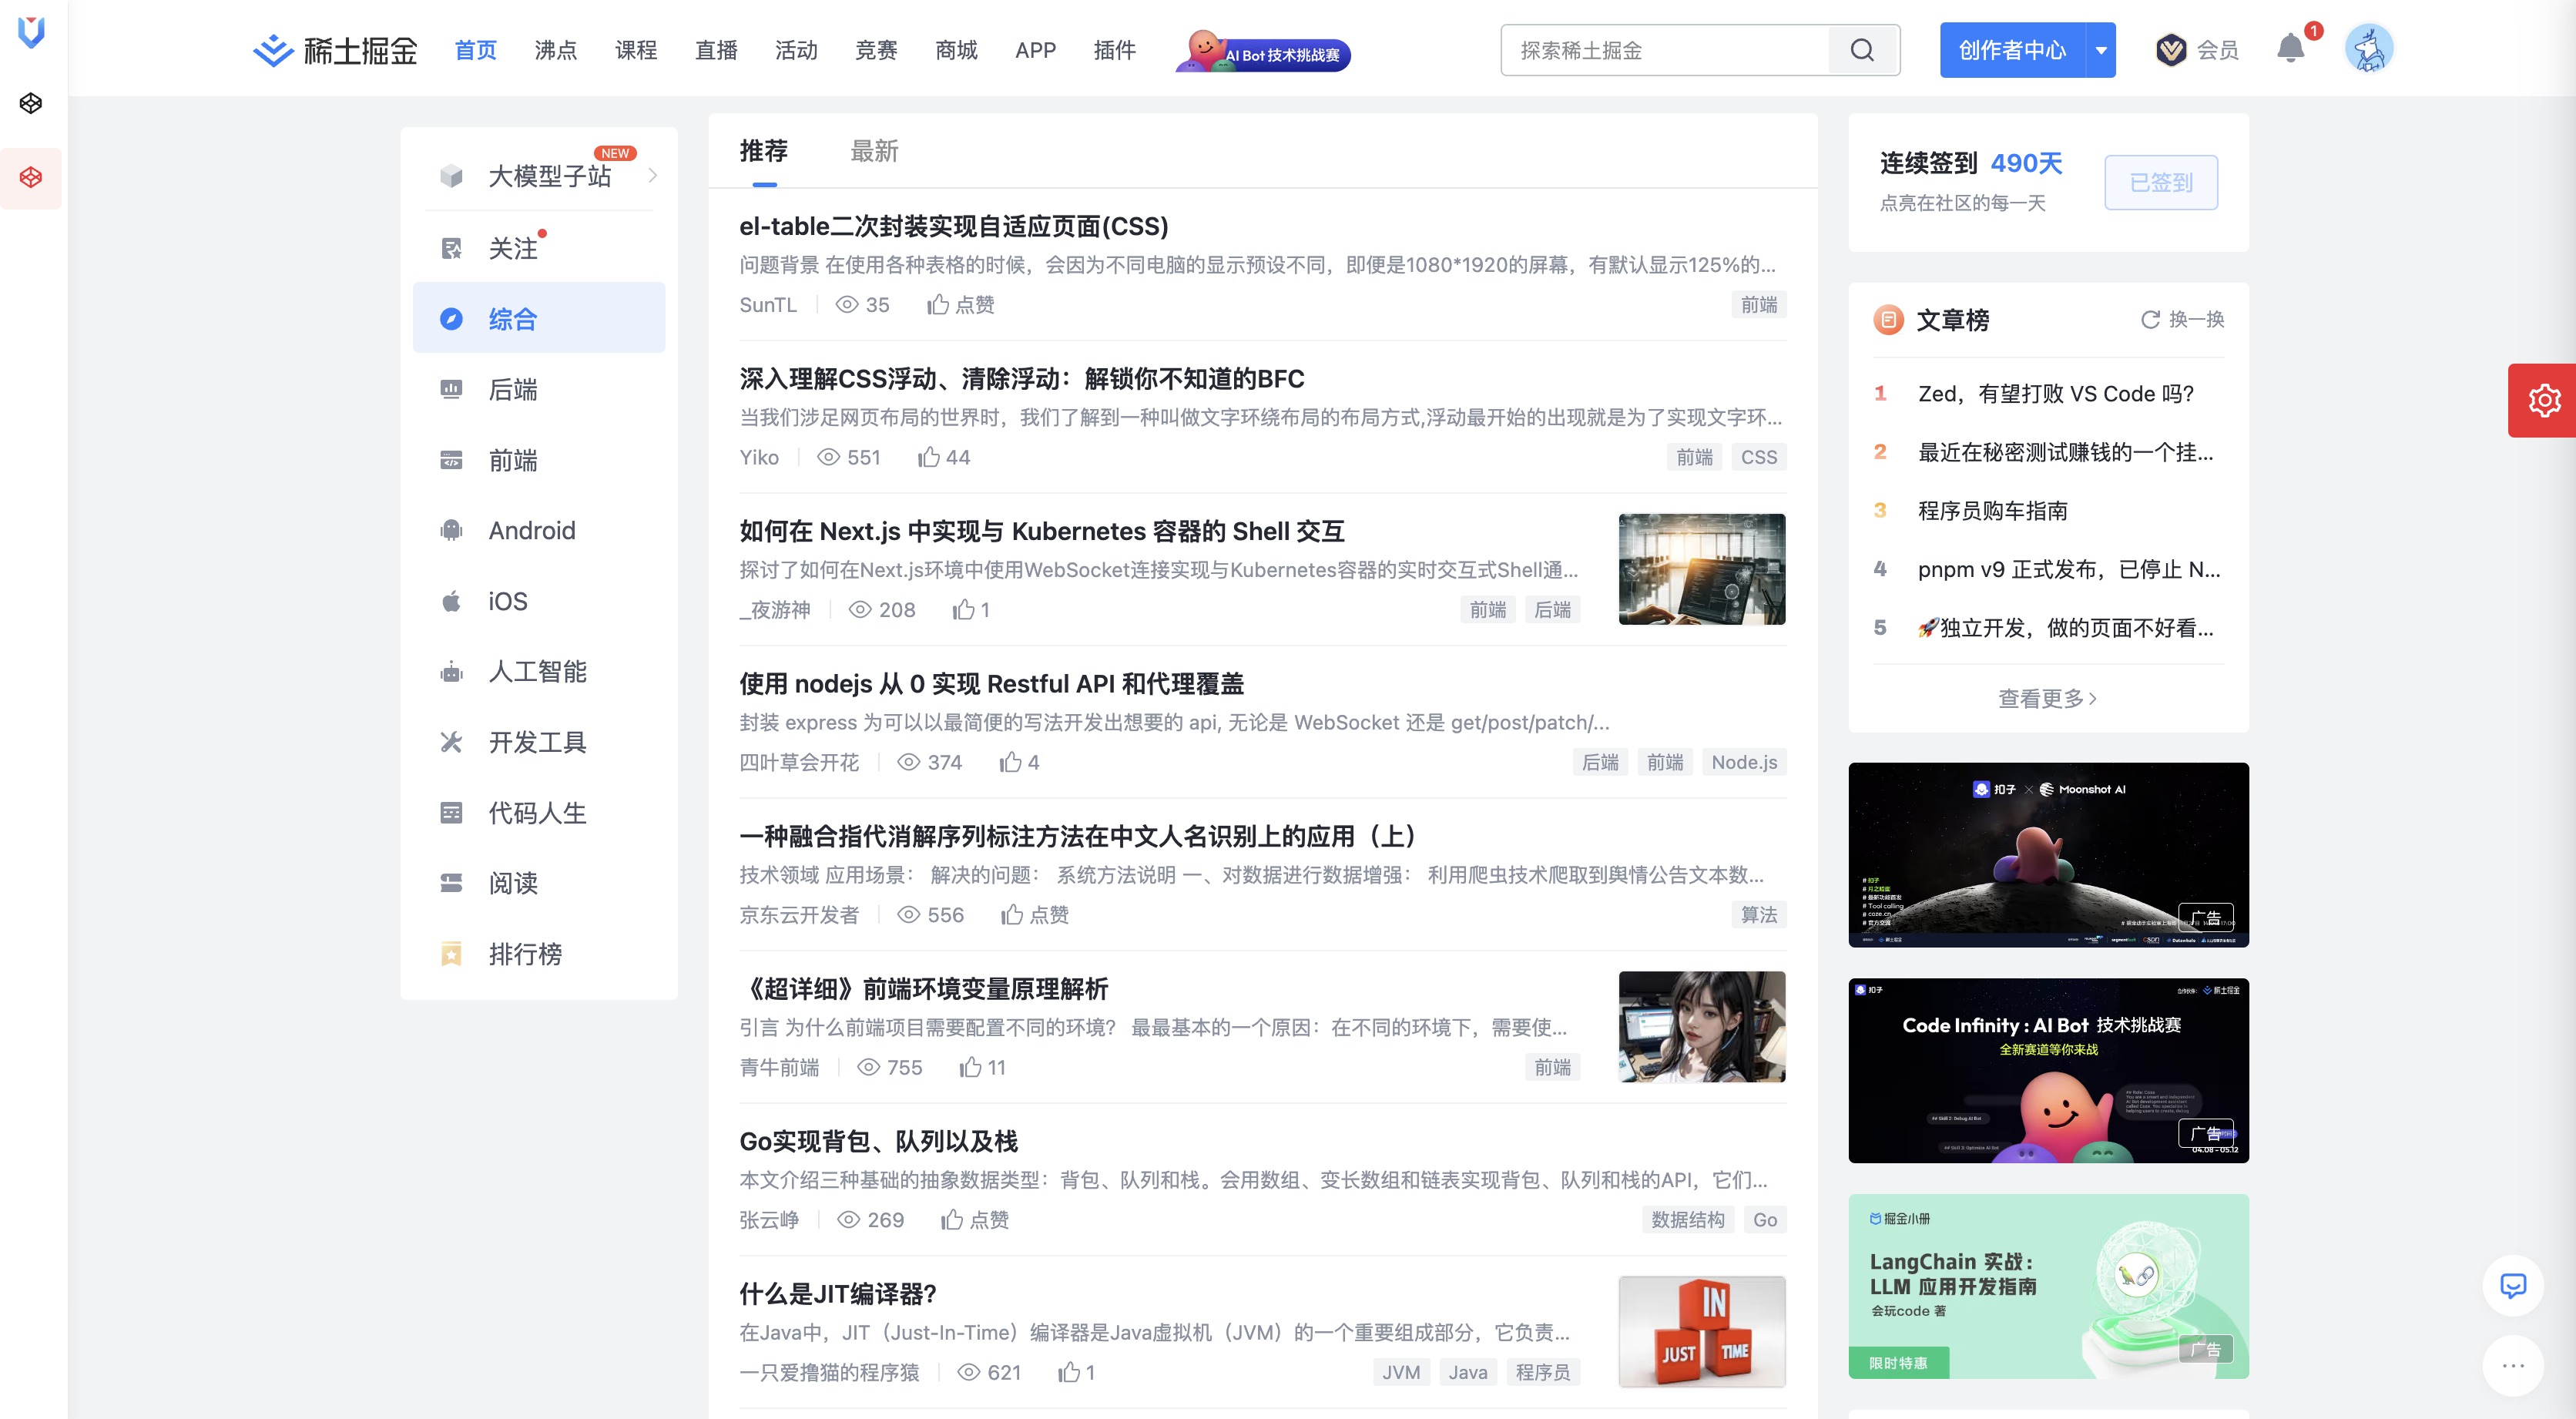
Task: Click the 算法 tag
Action: 1759,914
